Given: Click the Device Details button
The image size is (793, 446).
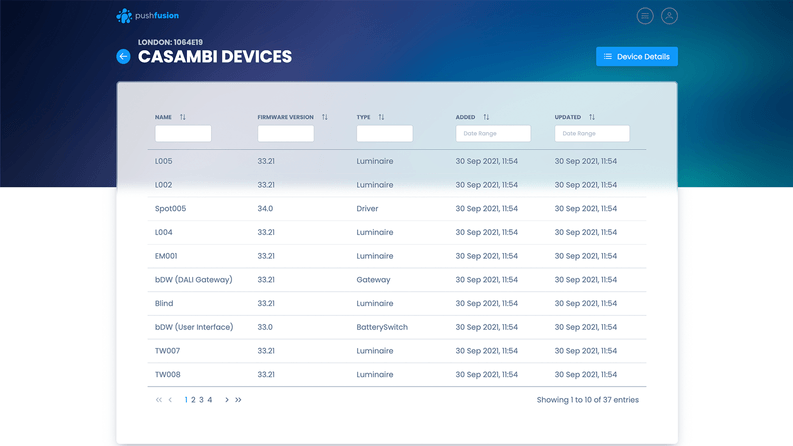Looking at the screenshot, I should click(637, 57).
